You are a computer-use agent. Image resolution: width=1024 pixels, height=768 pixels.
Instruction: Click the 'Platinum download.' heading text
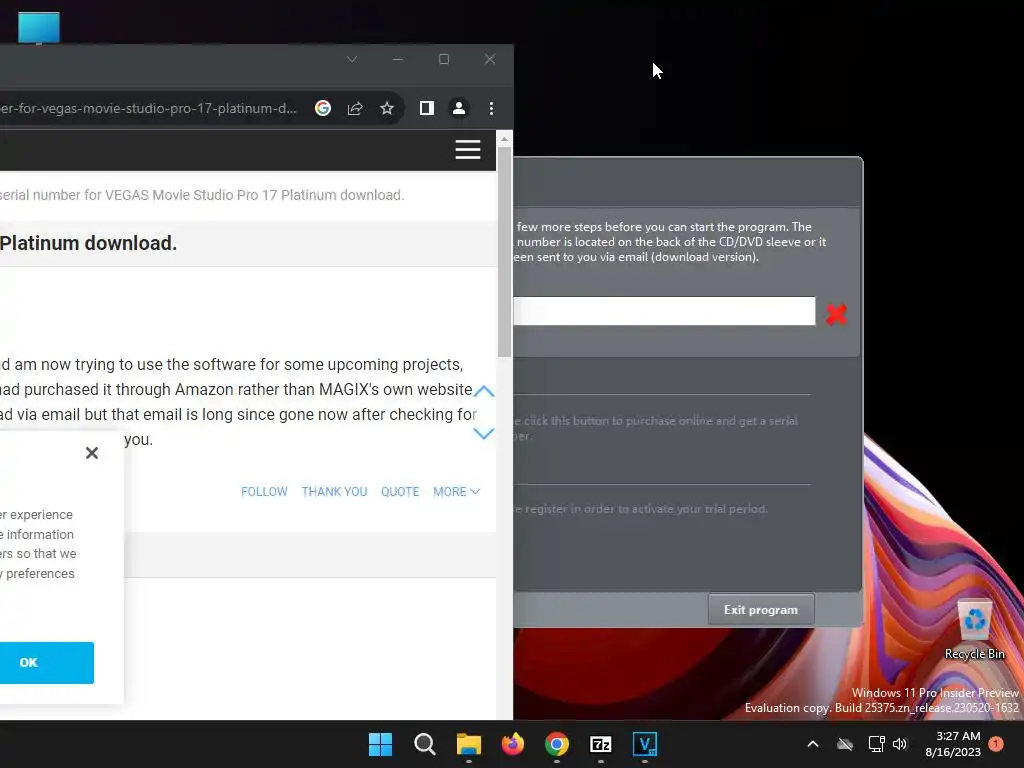pyautogui.click(x=88, y=244)
